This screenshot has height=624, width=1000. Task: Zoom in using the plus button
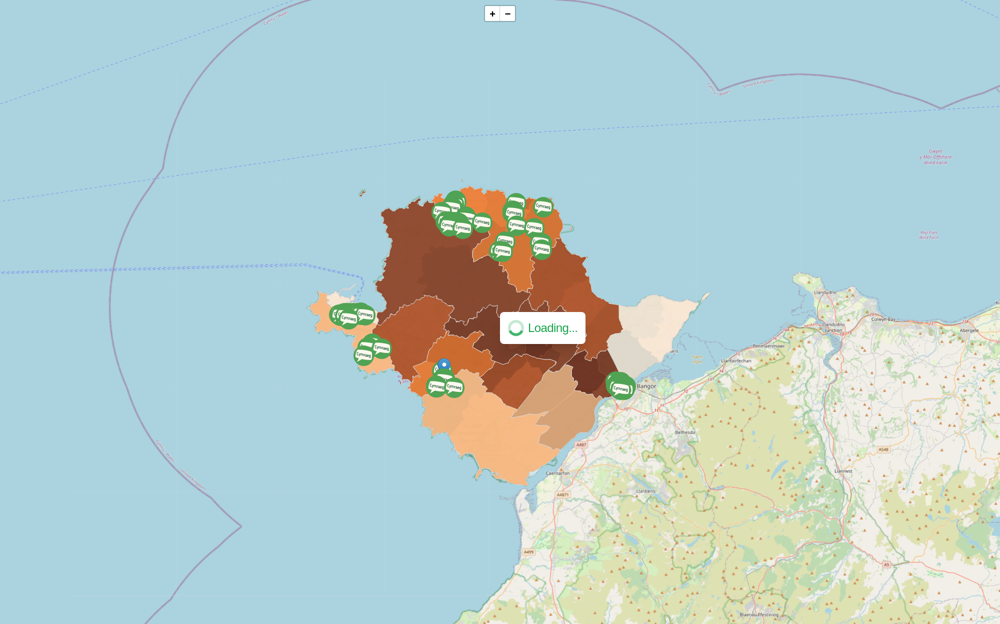[x=492, y=13]
